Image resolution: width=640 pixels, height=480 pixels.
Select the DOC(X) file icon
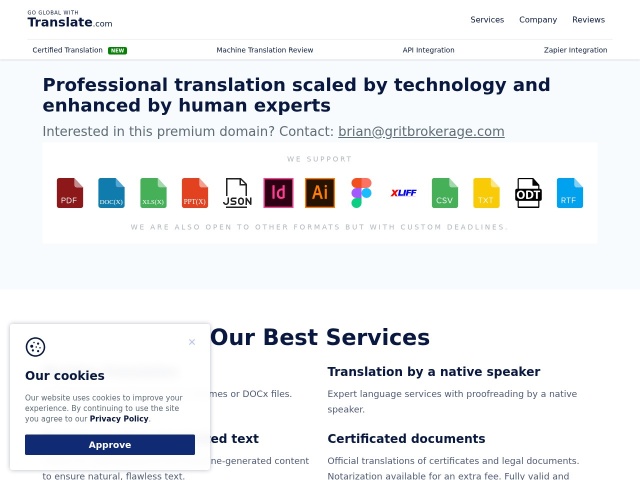111,193
